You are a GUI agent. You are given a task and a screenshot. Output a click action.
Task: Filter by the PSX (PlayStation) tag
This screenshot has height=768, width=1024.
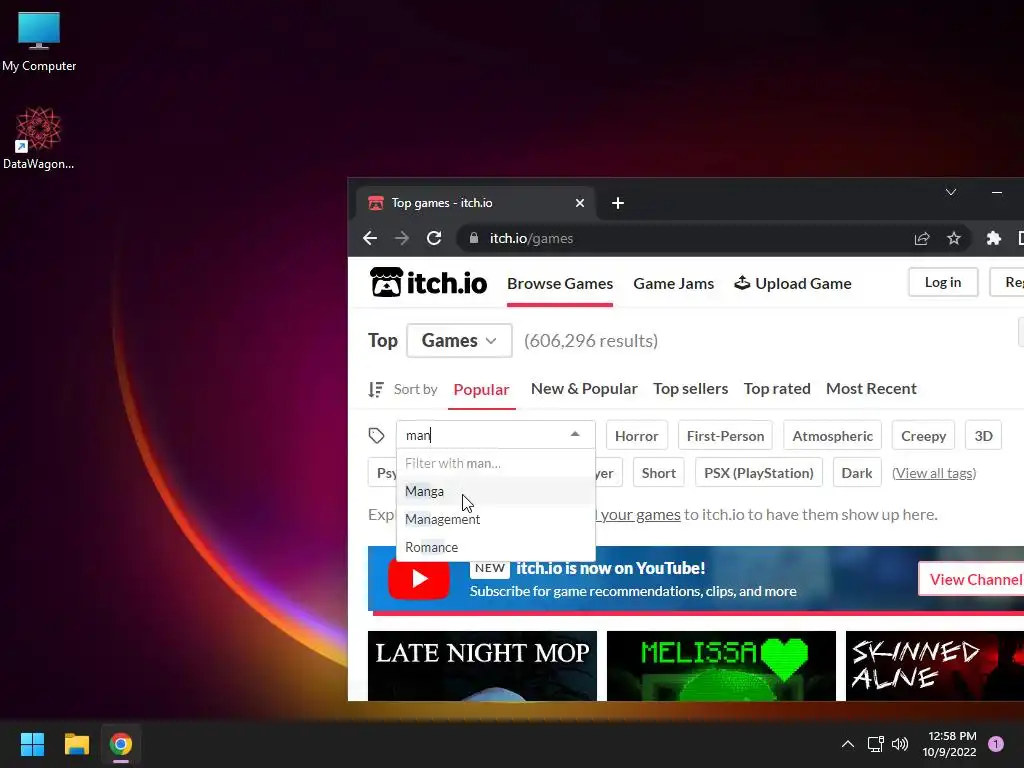click(758, 473)
